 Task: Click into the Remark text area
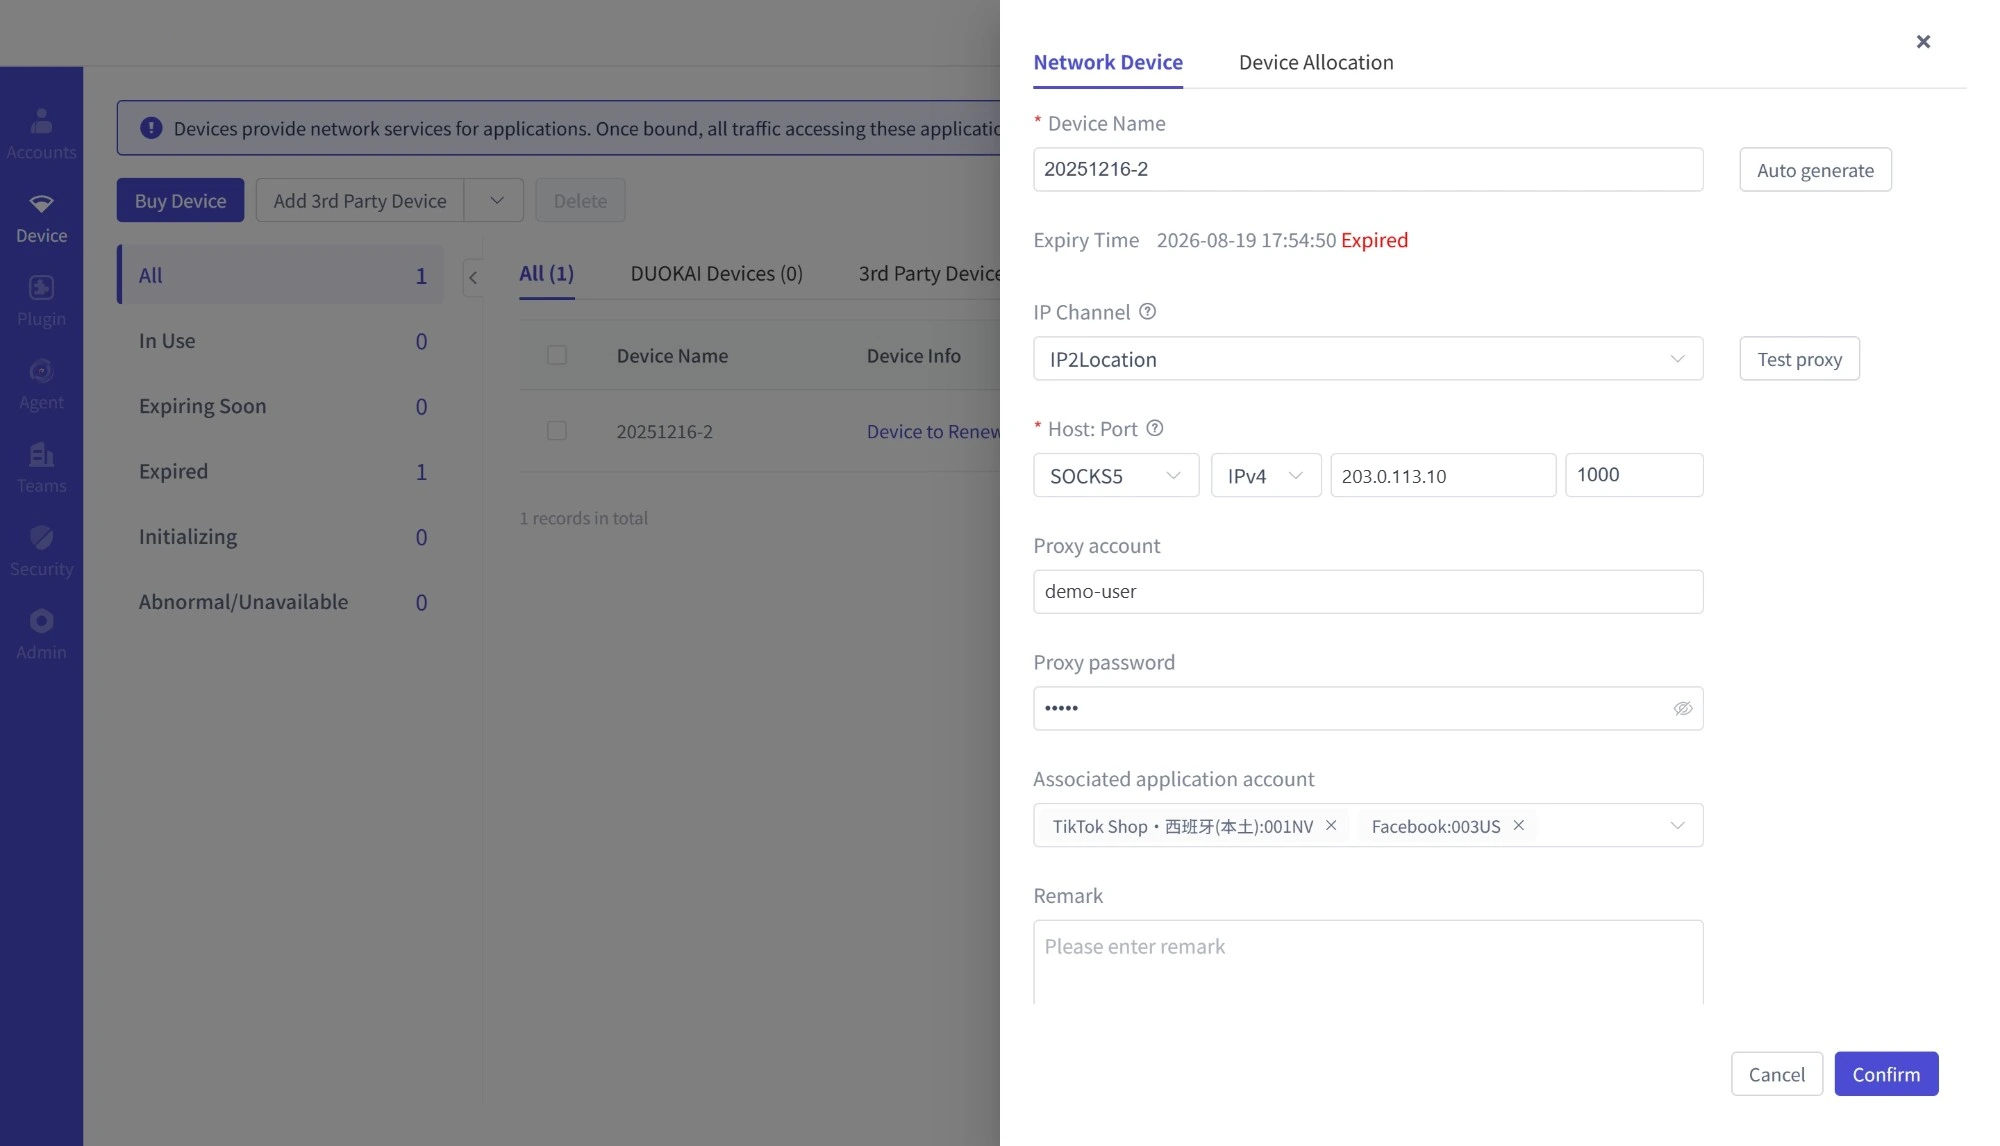(x=1368, y=962)
